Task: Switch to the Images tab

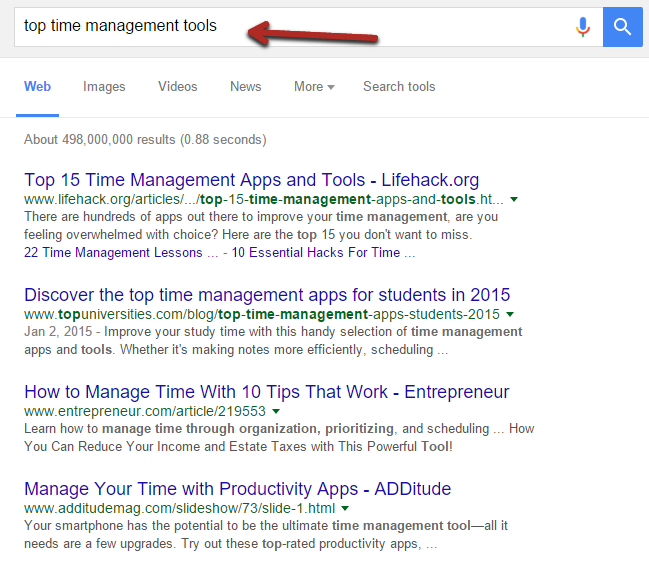Action: (x=104, y=86)
